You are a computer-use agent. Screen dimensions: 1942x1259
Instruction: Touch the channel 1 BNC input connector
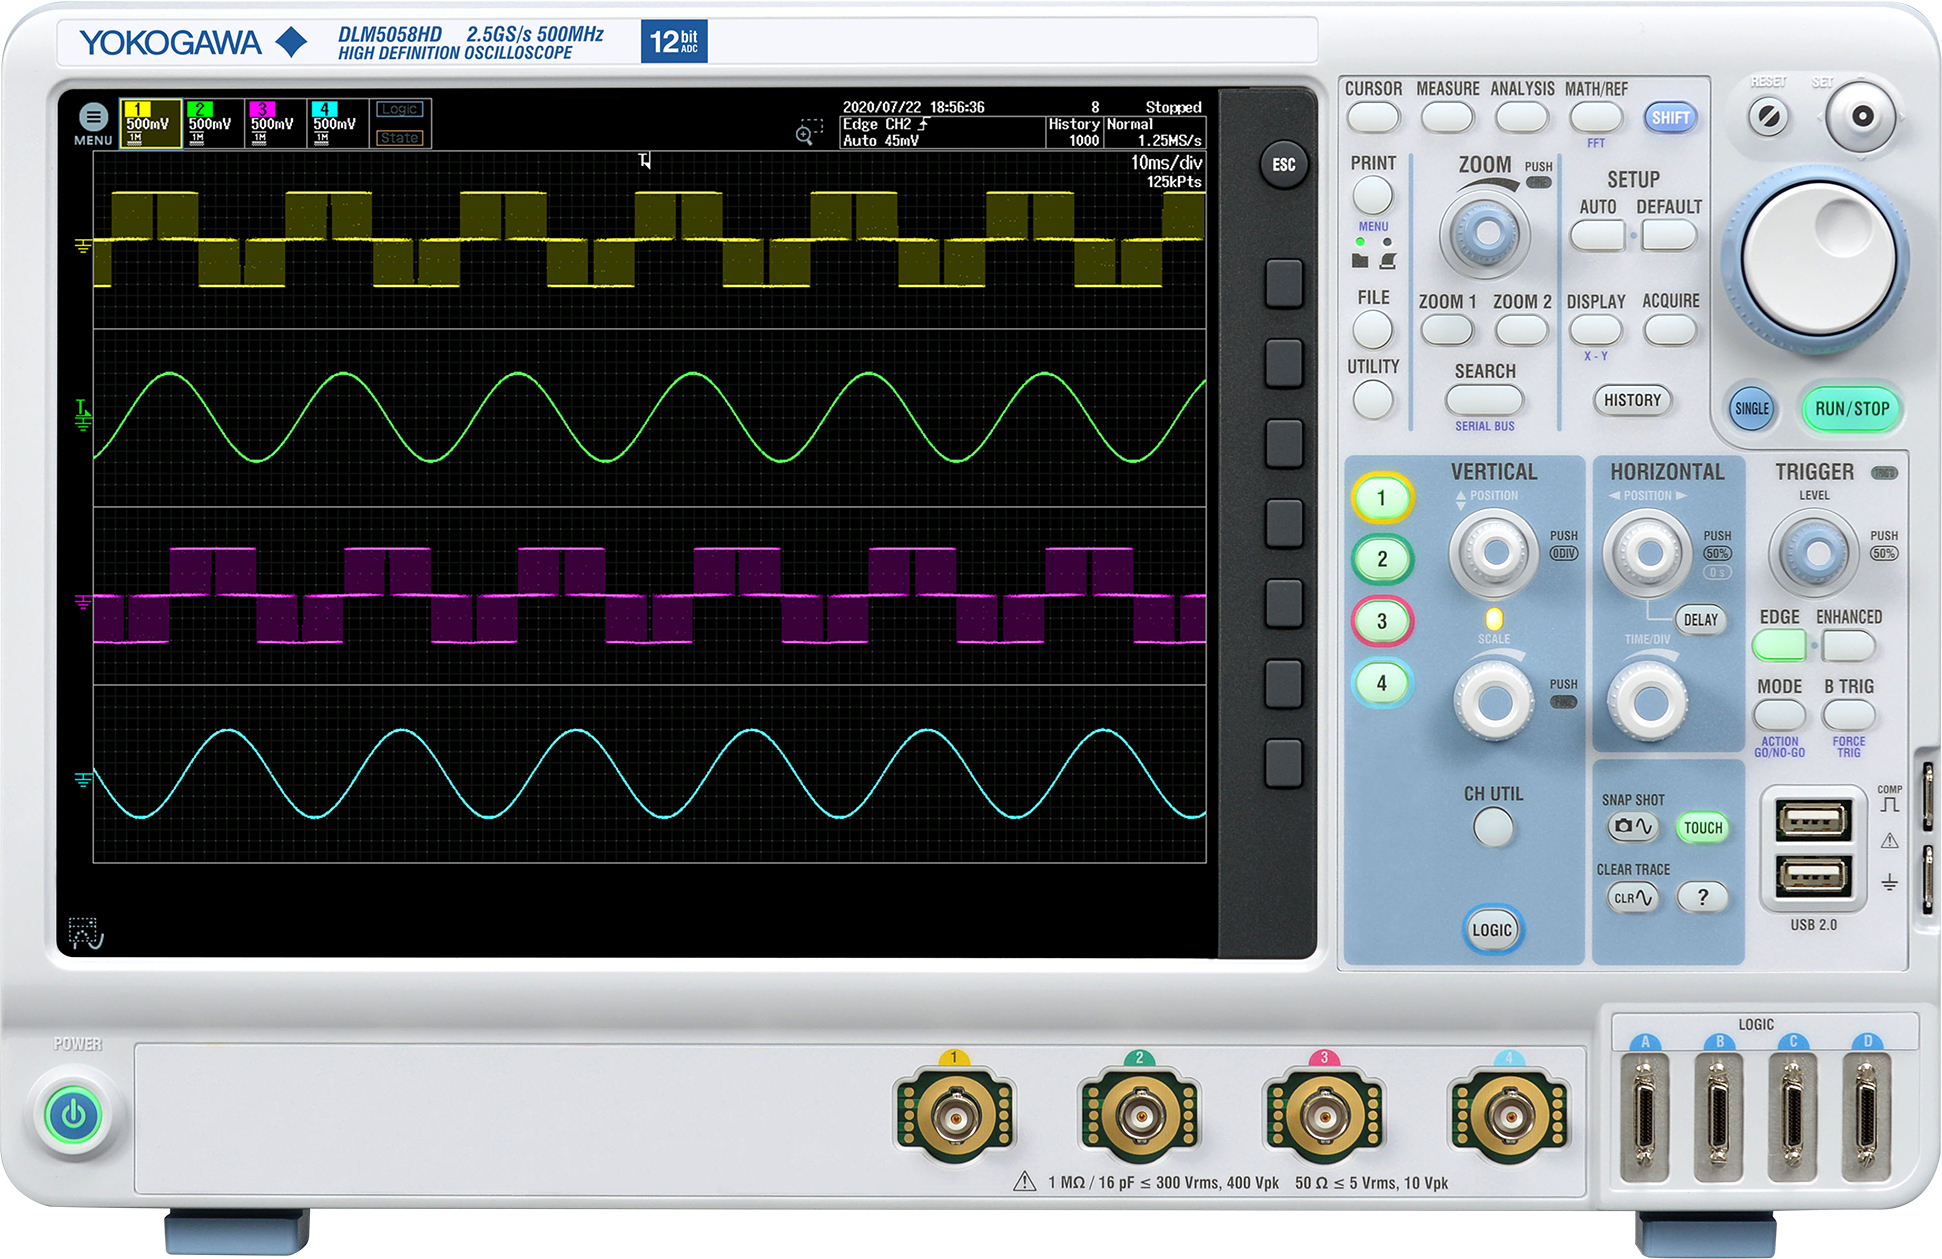pyautogui.click(x=955, y=1114)
